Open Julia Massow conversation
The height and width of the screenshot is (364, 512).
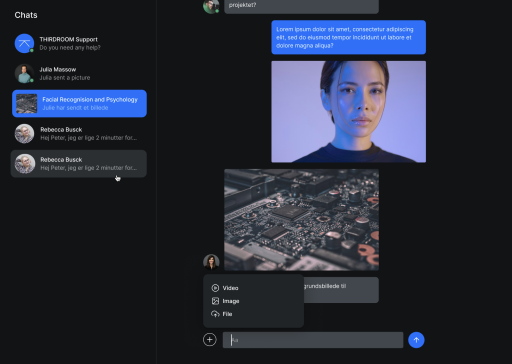click(79, 73)
